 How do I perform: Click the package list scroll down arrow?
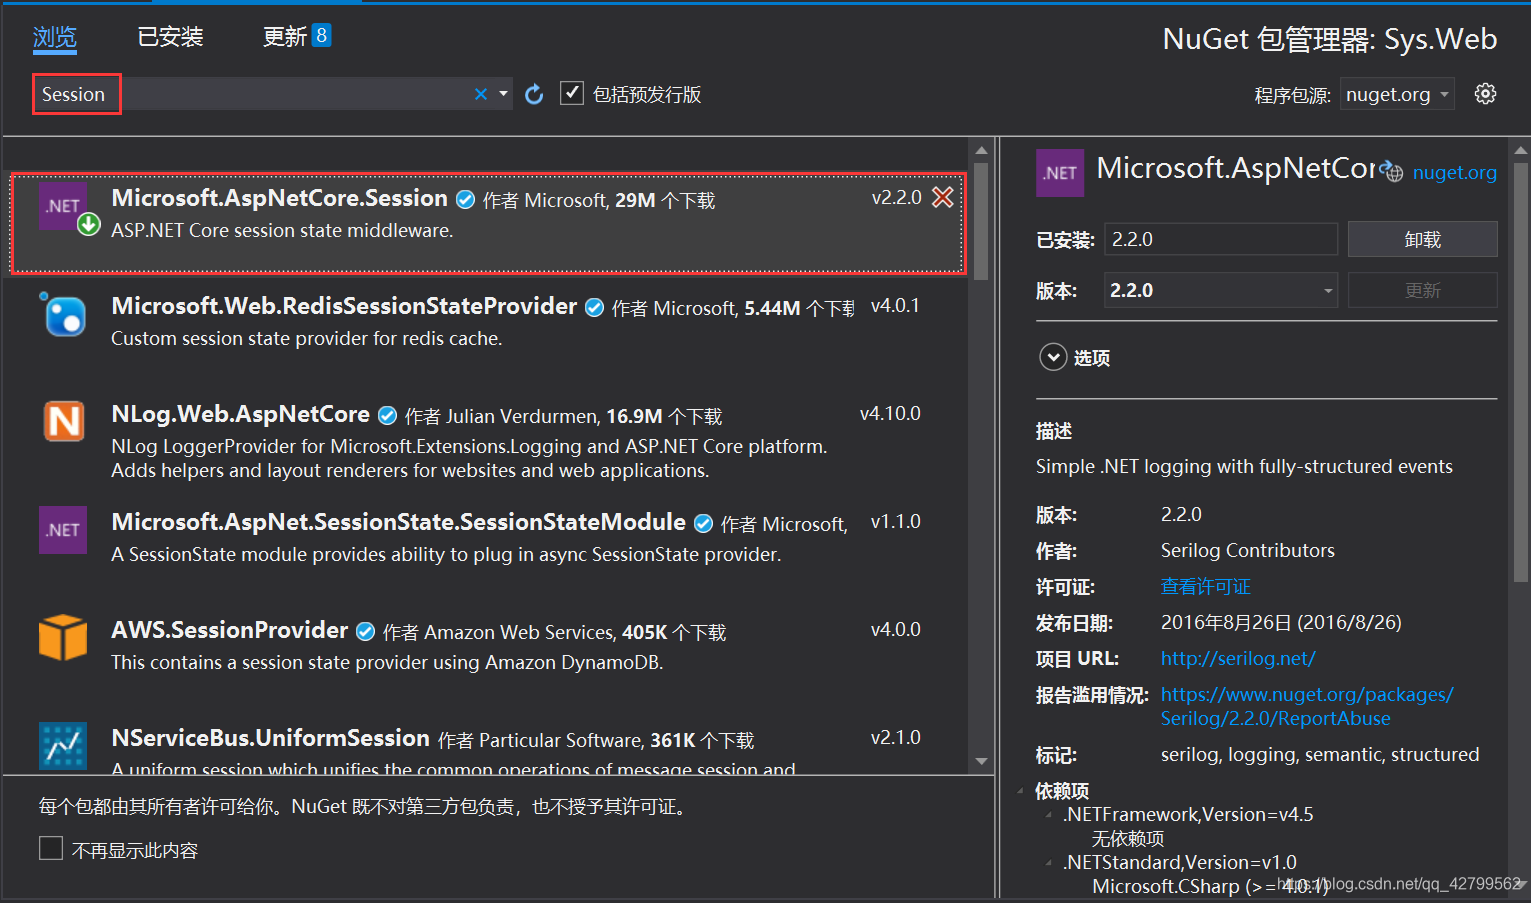(981, 761)
